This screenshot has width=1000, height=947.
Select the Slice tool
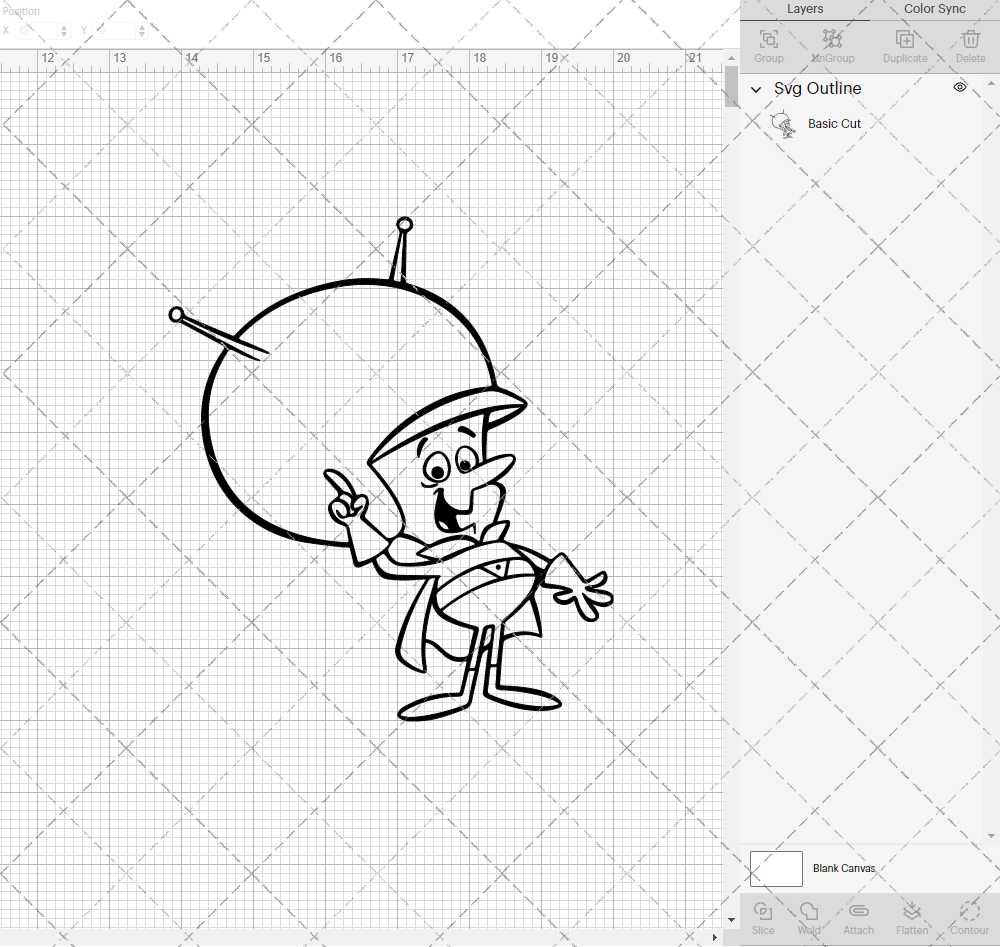[763, 918]
